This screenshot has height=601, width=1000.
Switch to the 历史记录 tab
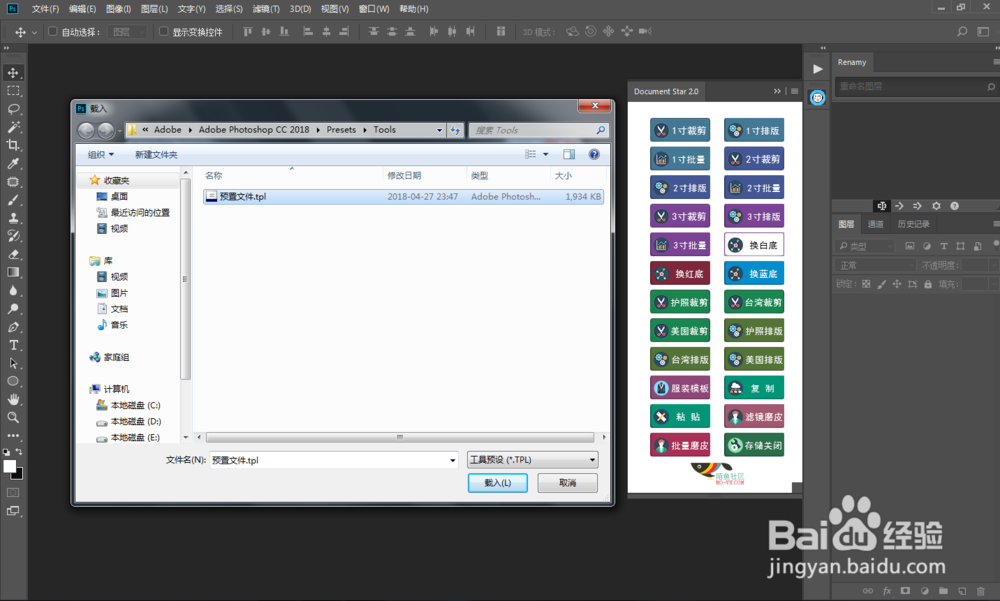913,224
